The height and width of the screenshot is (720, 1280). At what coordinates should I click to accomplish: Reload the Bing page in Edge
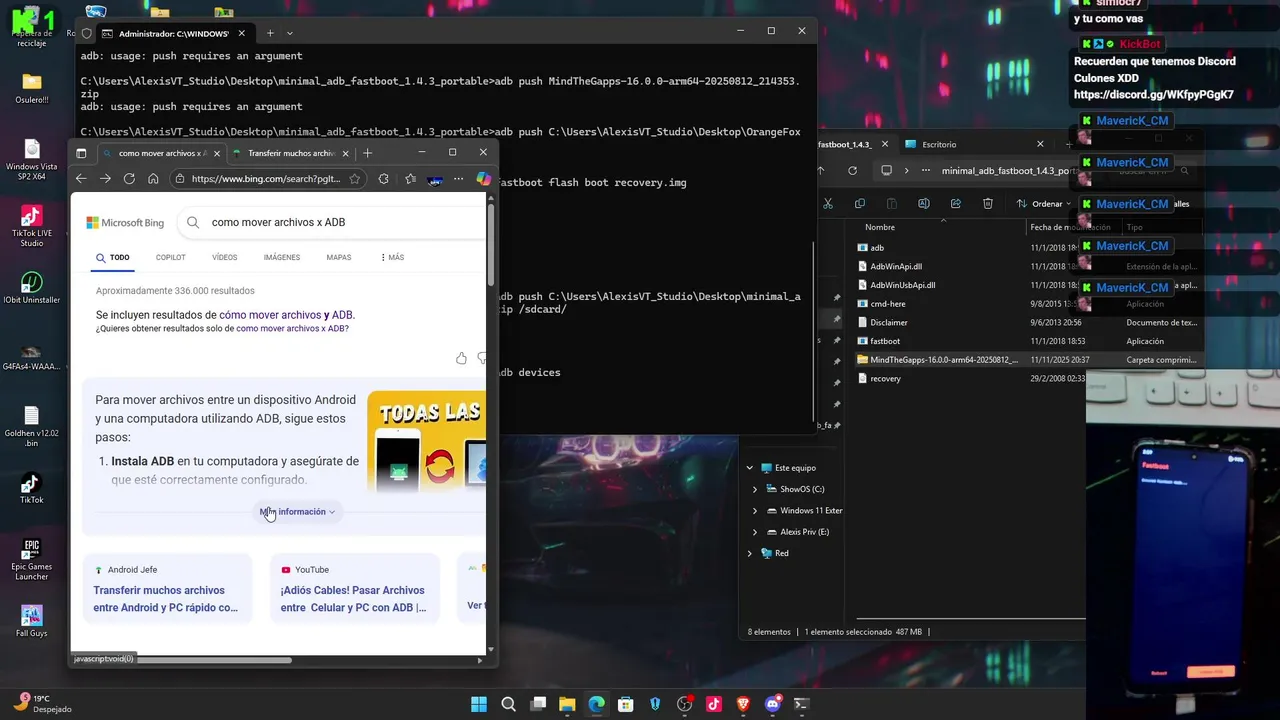(129, 179)
